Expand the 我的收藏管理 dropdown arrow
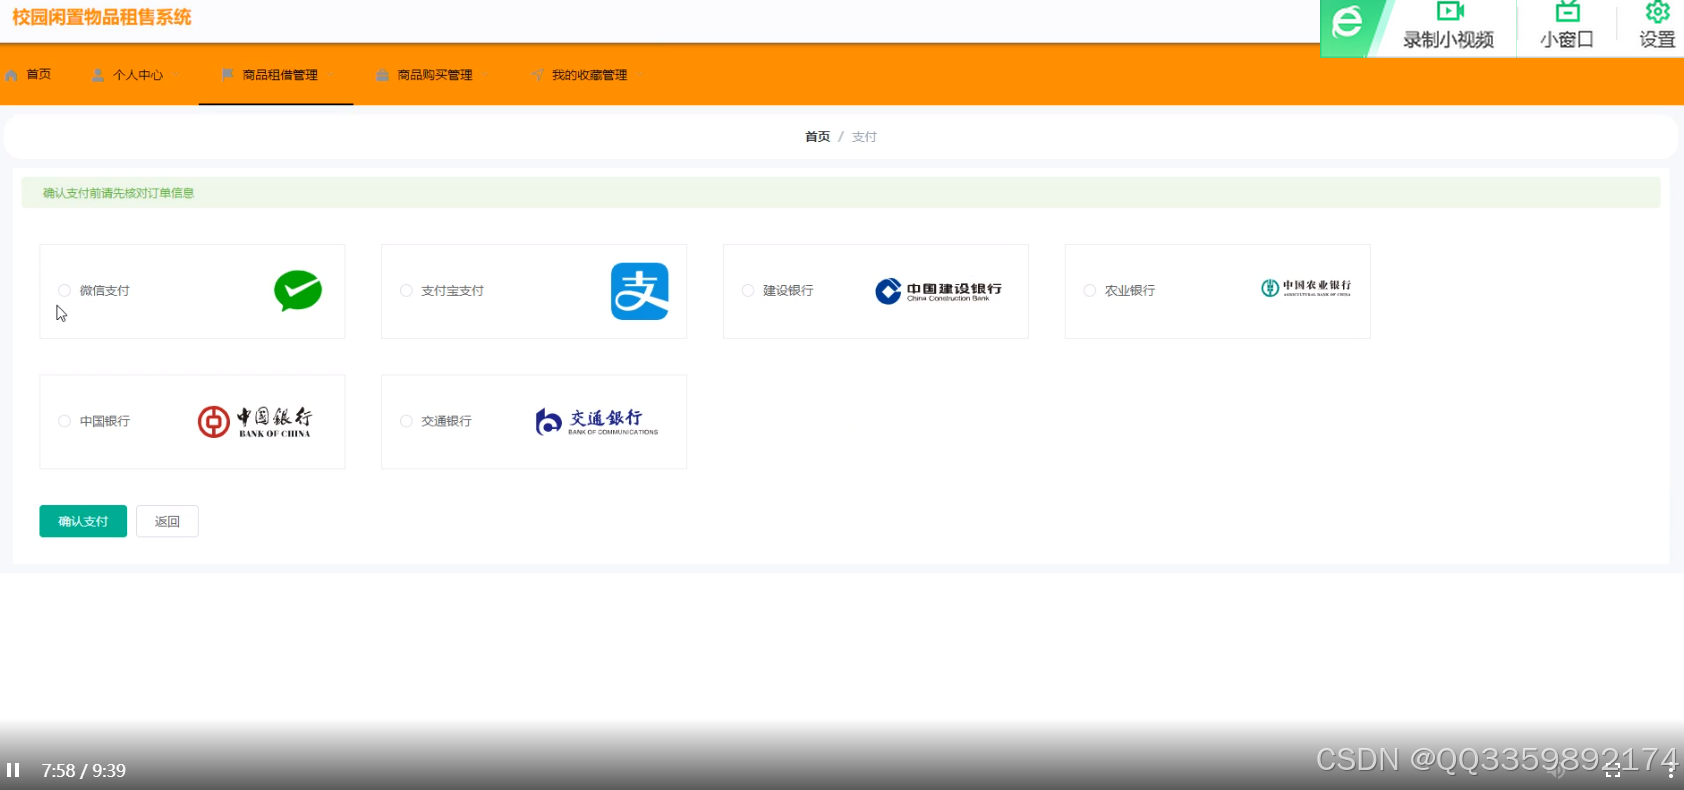The image size is (1684, 790). [x=641, y=75]
